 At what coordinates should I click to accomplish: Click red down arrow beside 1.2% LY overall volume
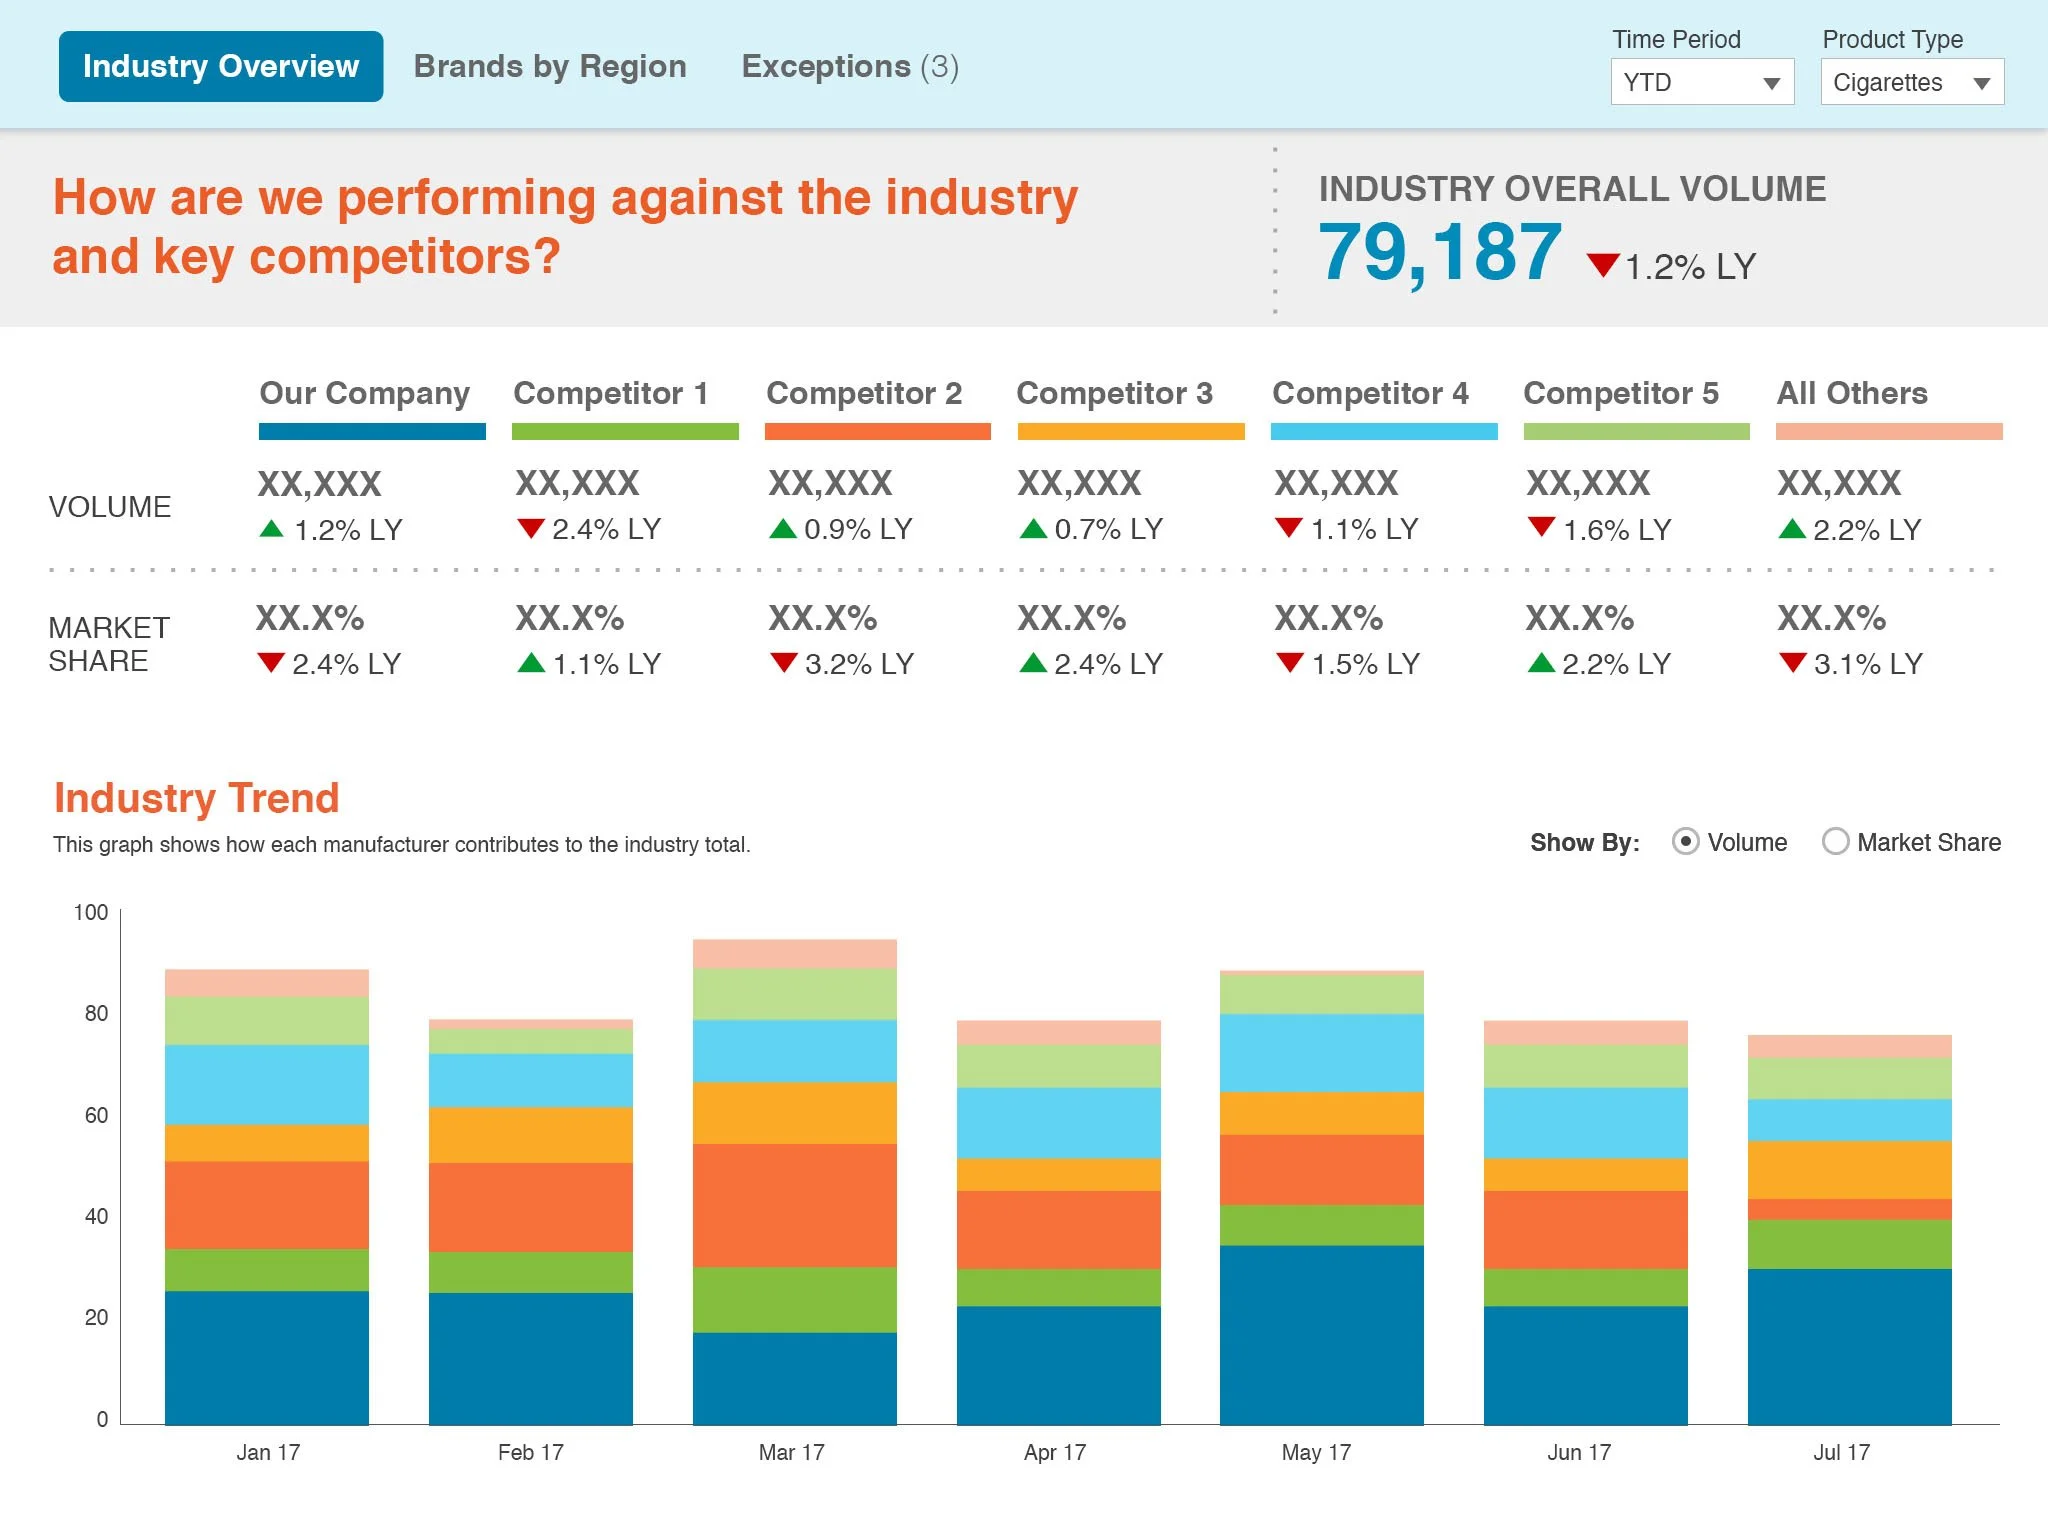click(x=1603, y=265)
